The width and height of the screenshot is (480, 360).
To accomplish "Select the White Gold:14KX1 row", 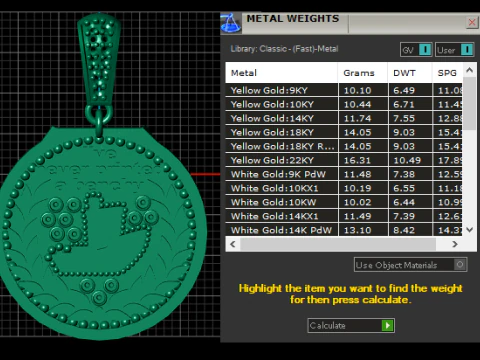I will 344,216.
